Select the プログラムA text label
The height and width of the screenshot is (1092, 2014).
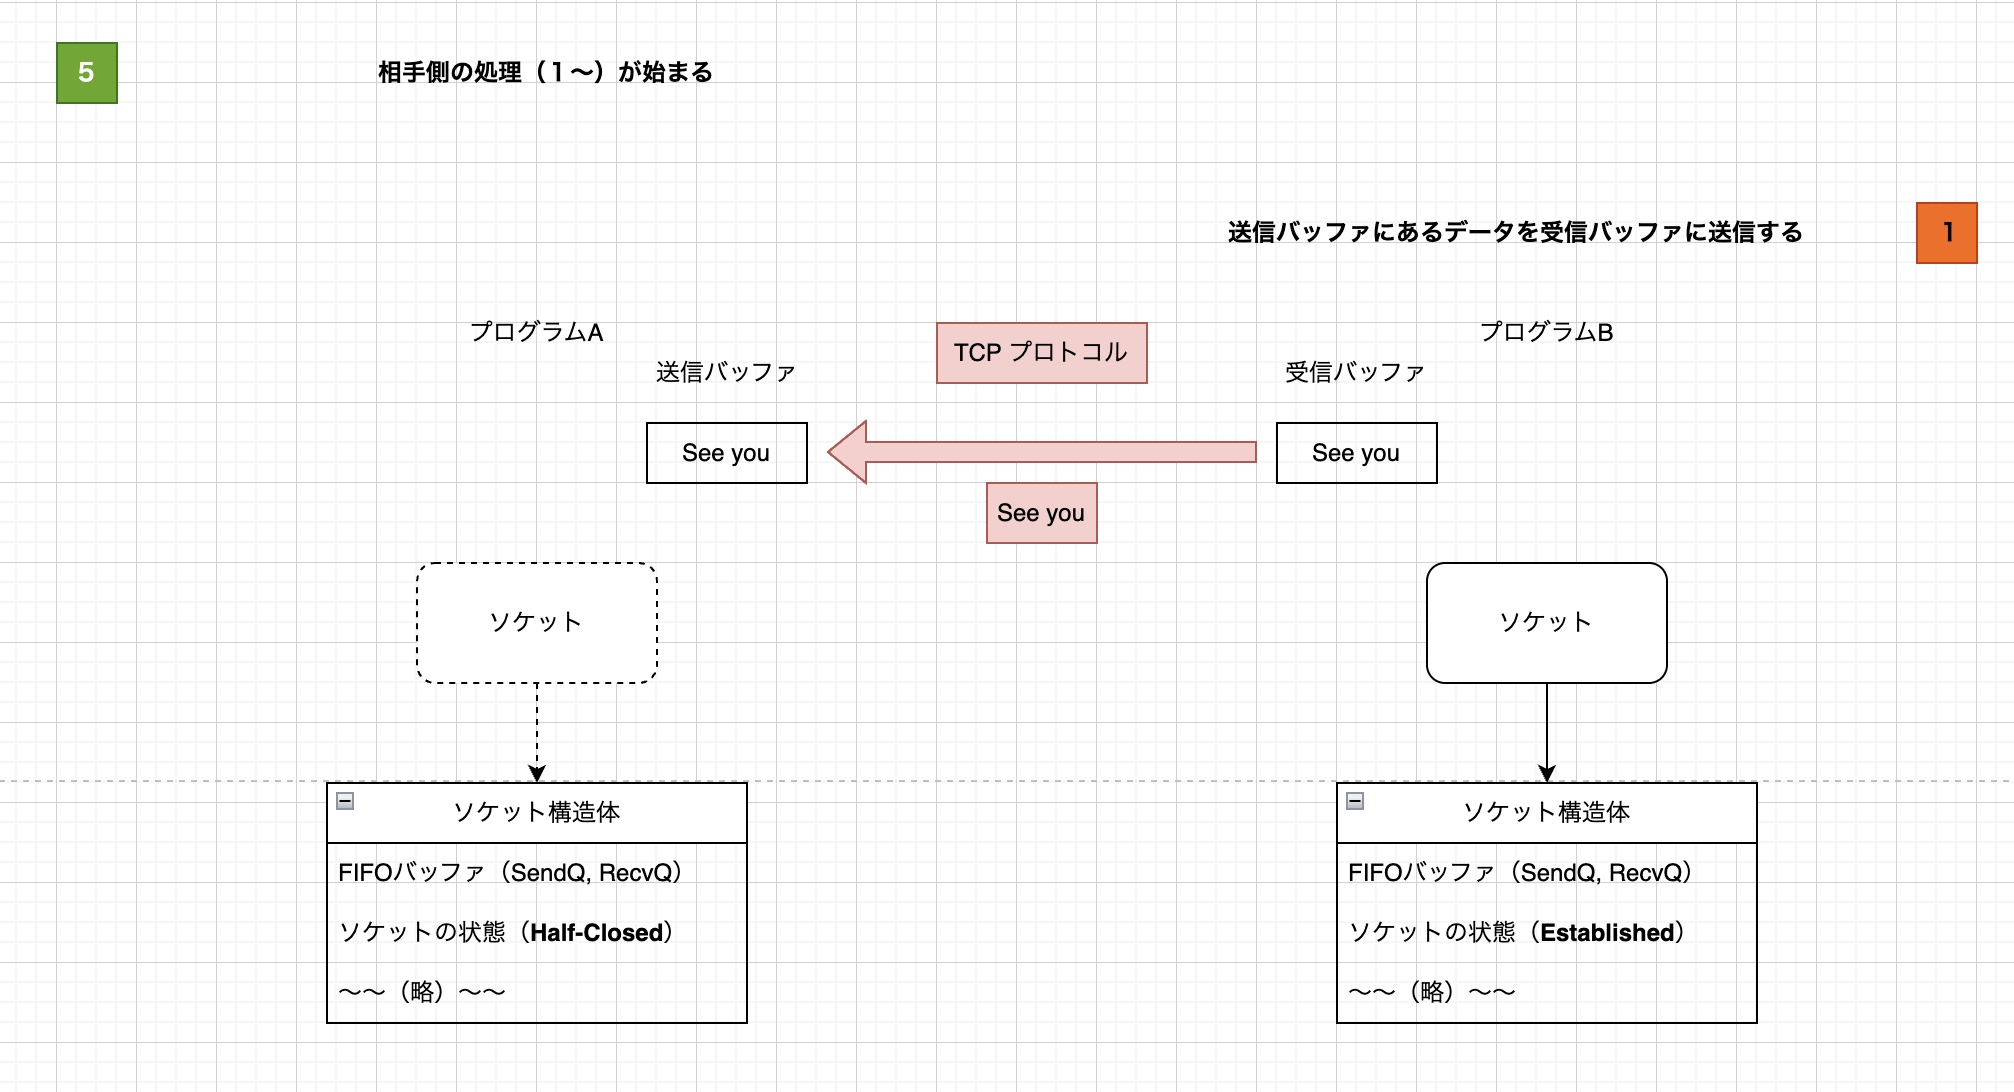[537, 332]
